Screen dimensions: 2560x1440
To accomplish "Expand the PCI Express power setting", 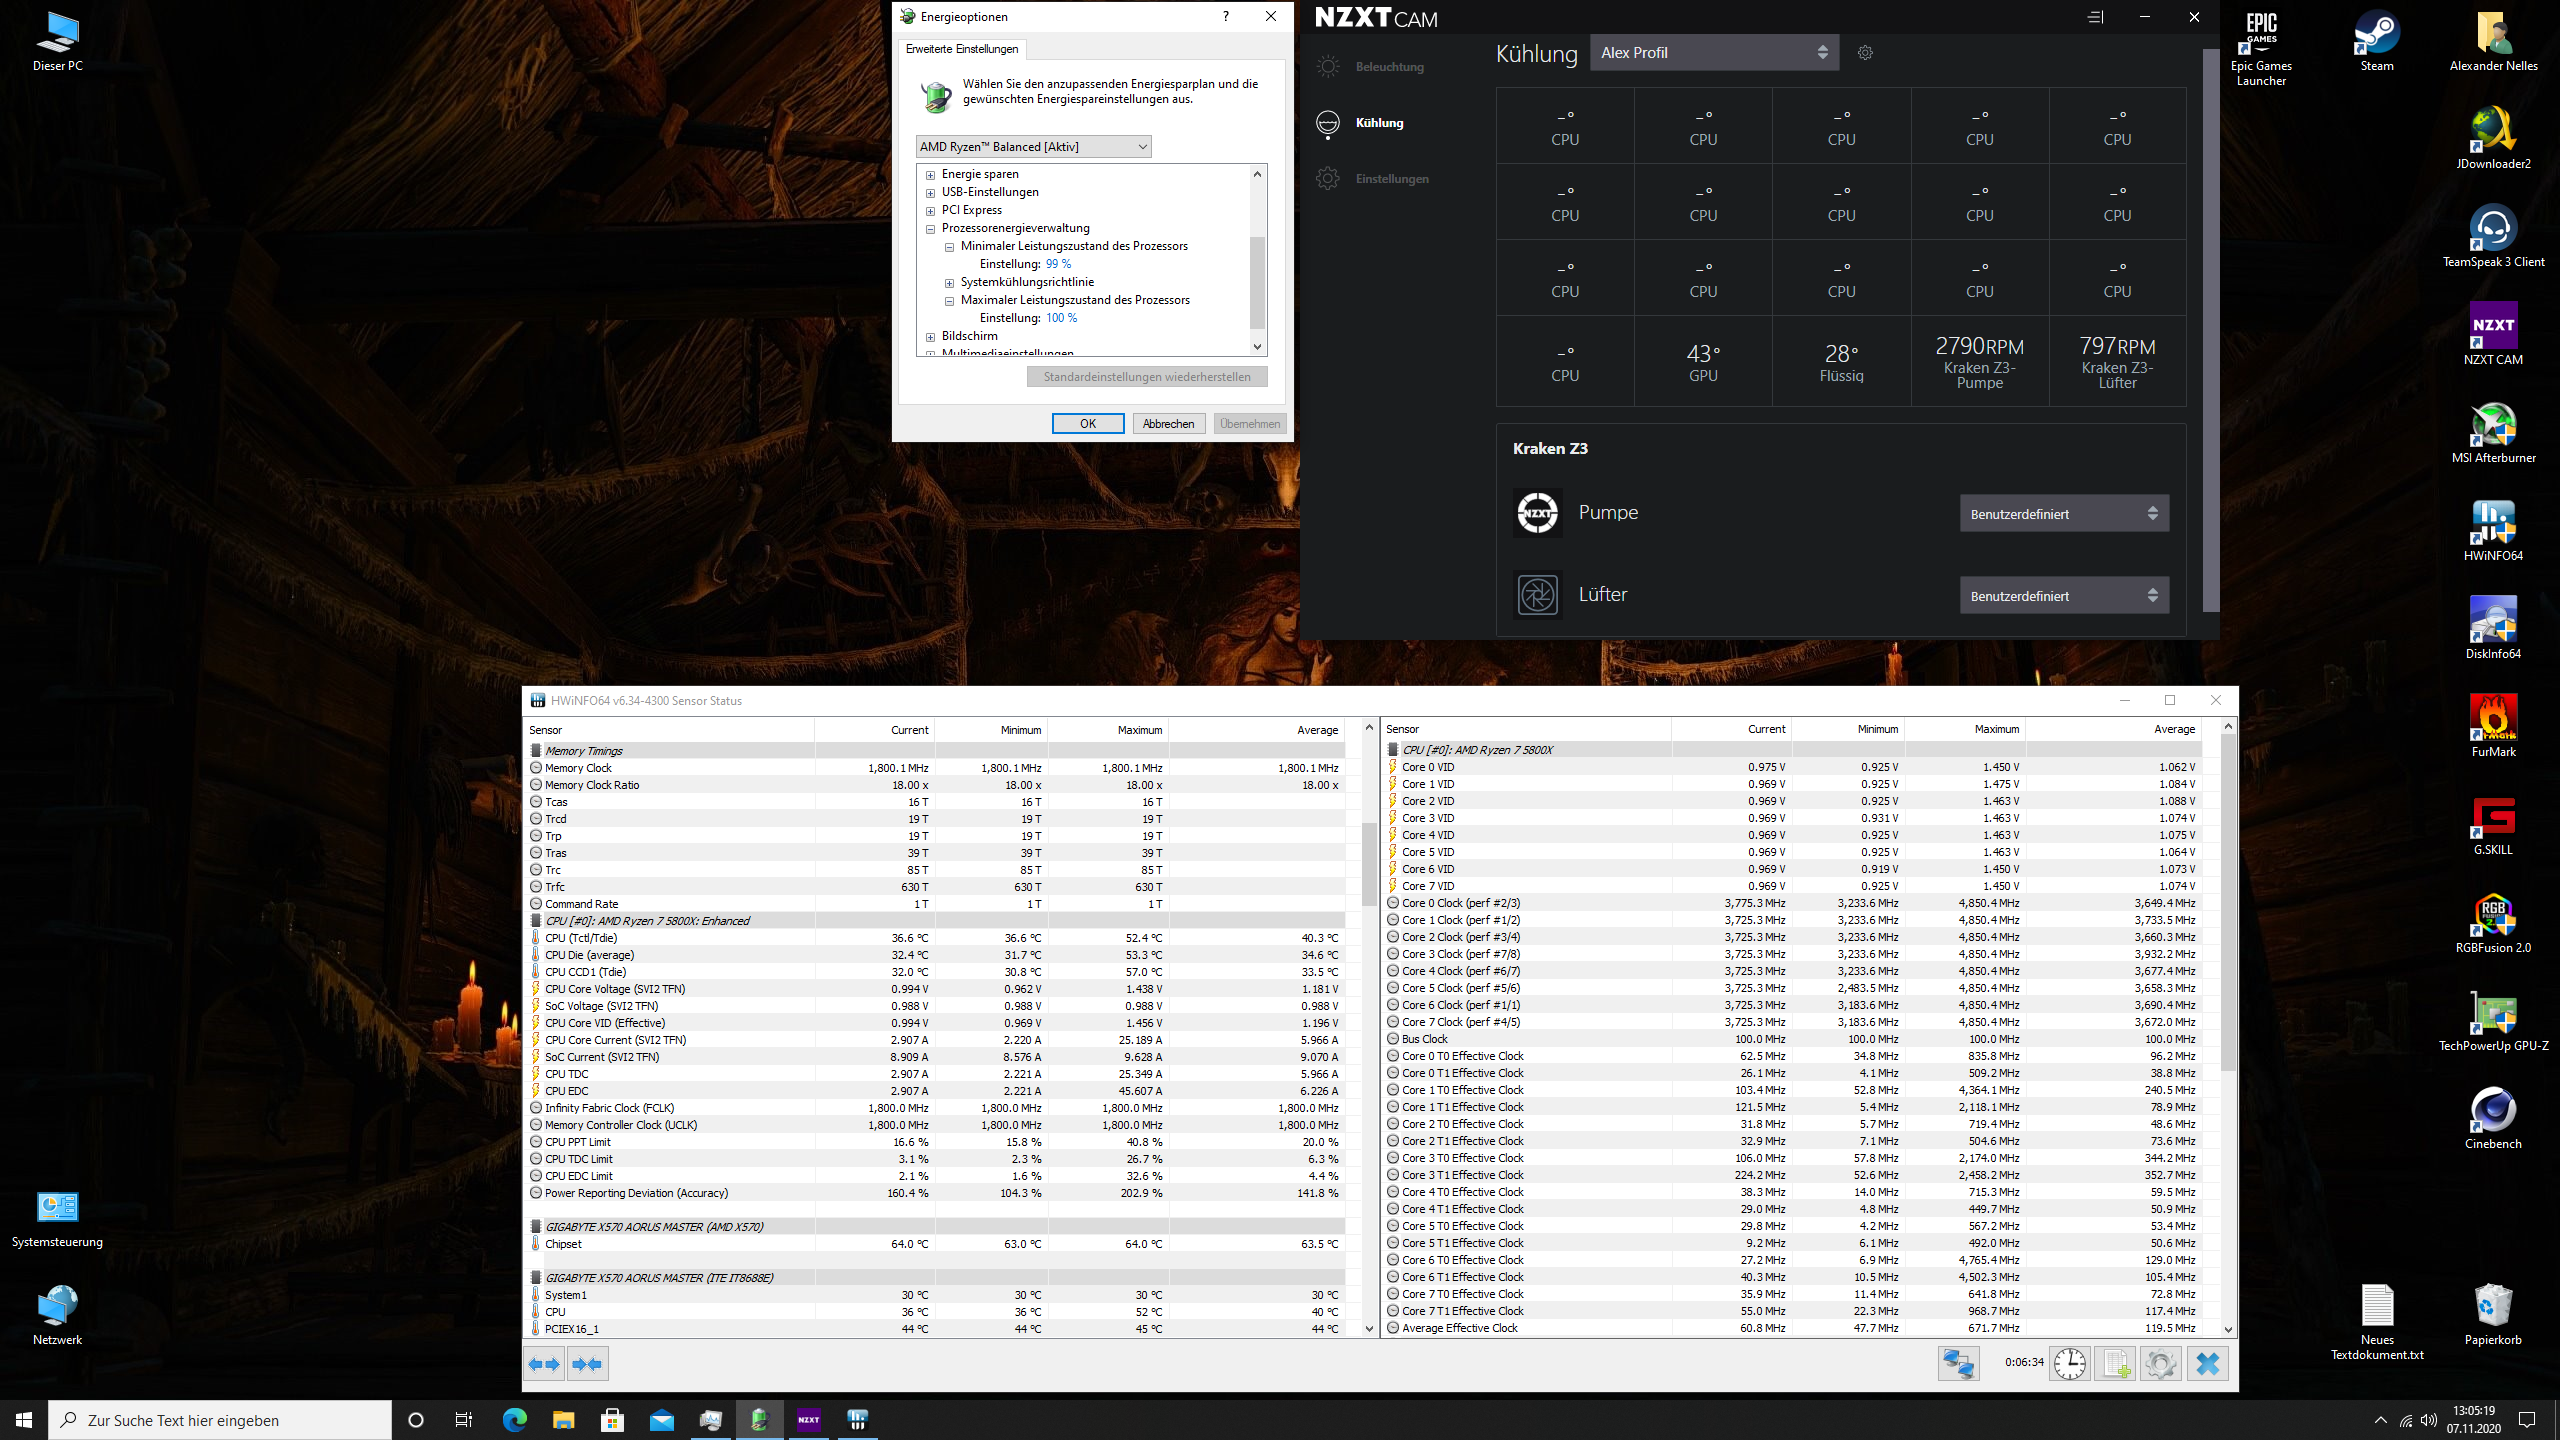I will coord(930,211).
